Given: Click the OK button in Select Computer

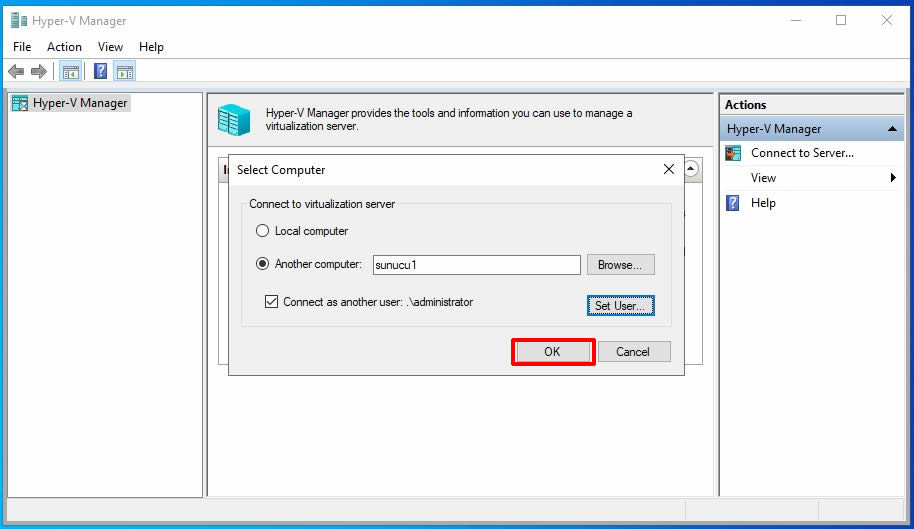Looking at the screenshot, I should (553, 352).
